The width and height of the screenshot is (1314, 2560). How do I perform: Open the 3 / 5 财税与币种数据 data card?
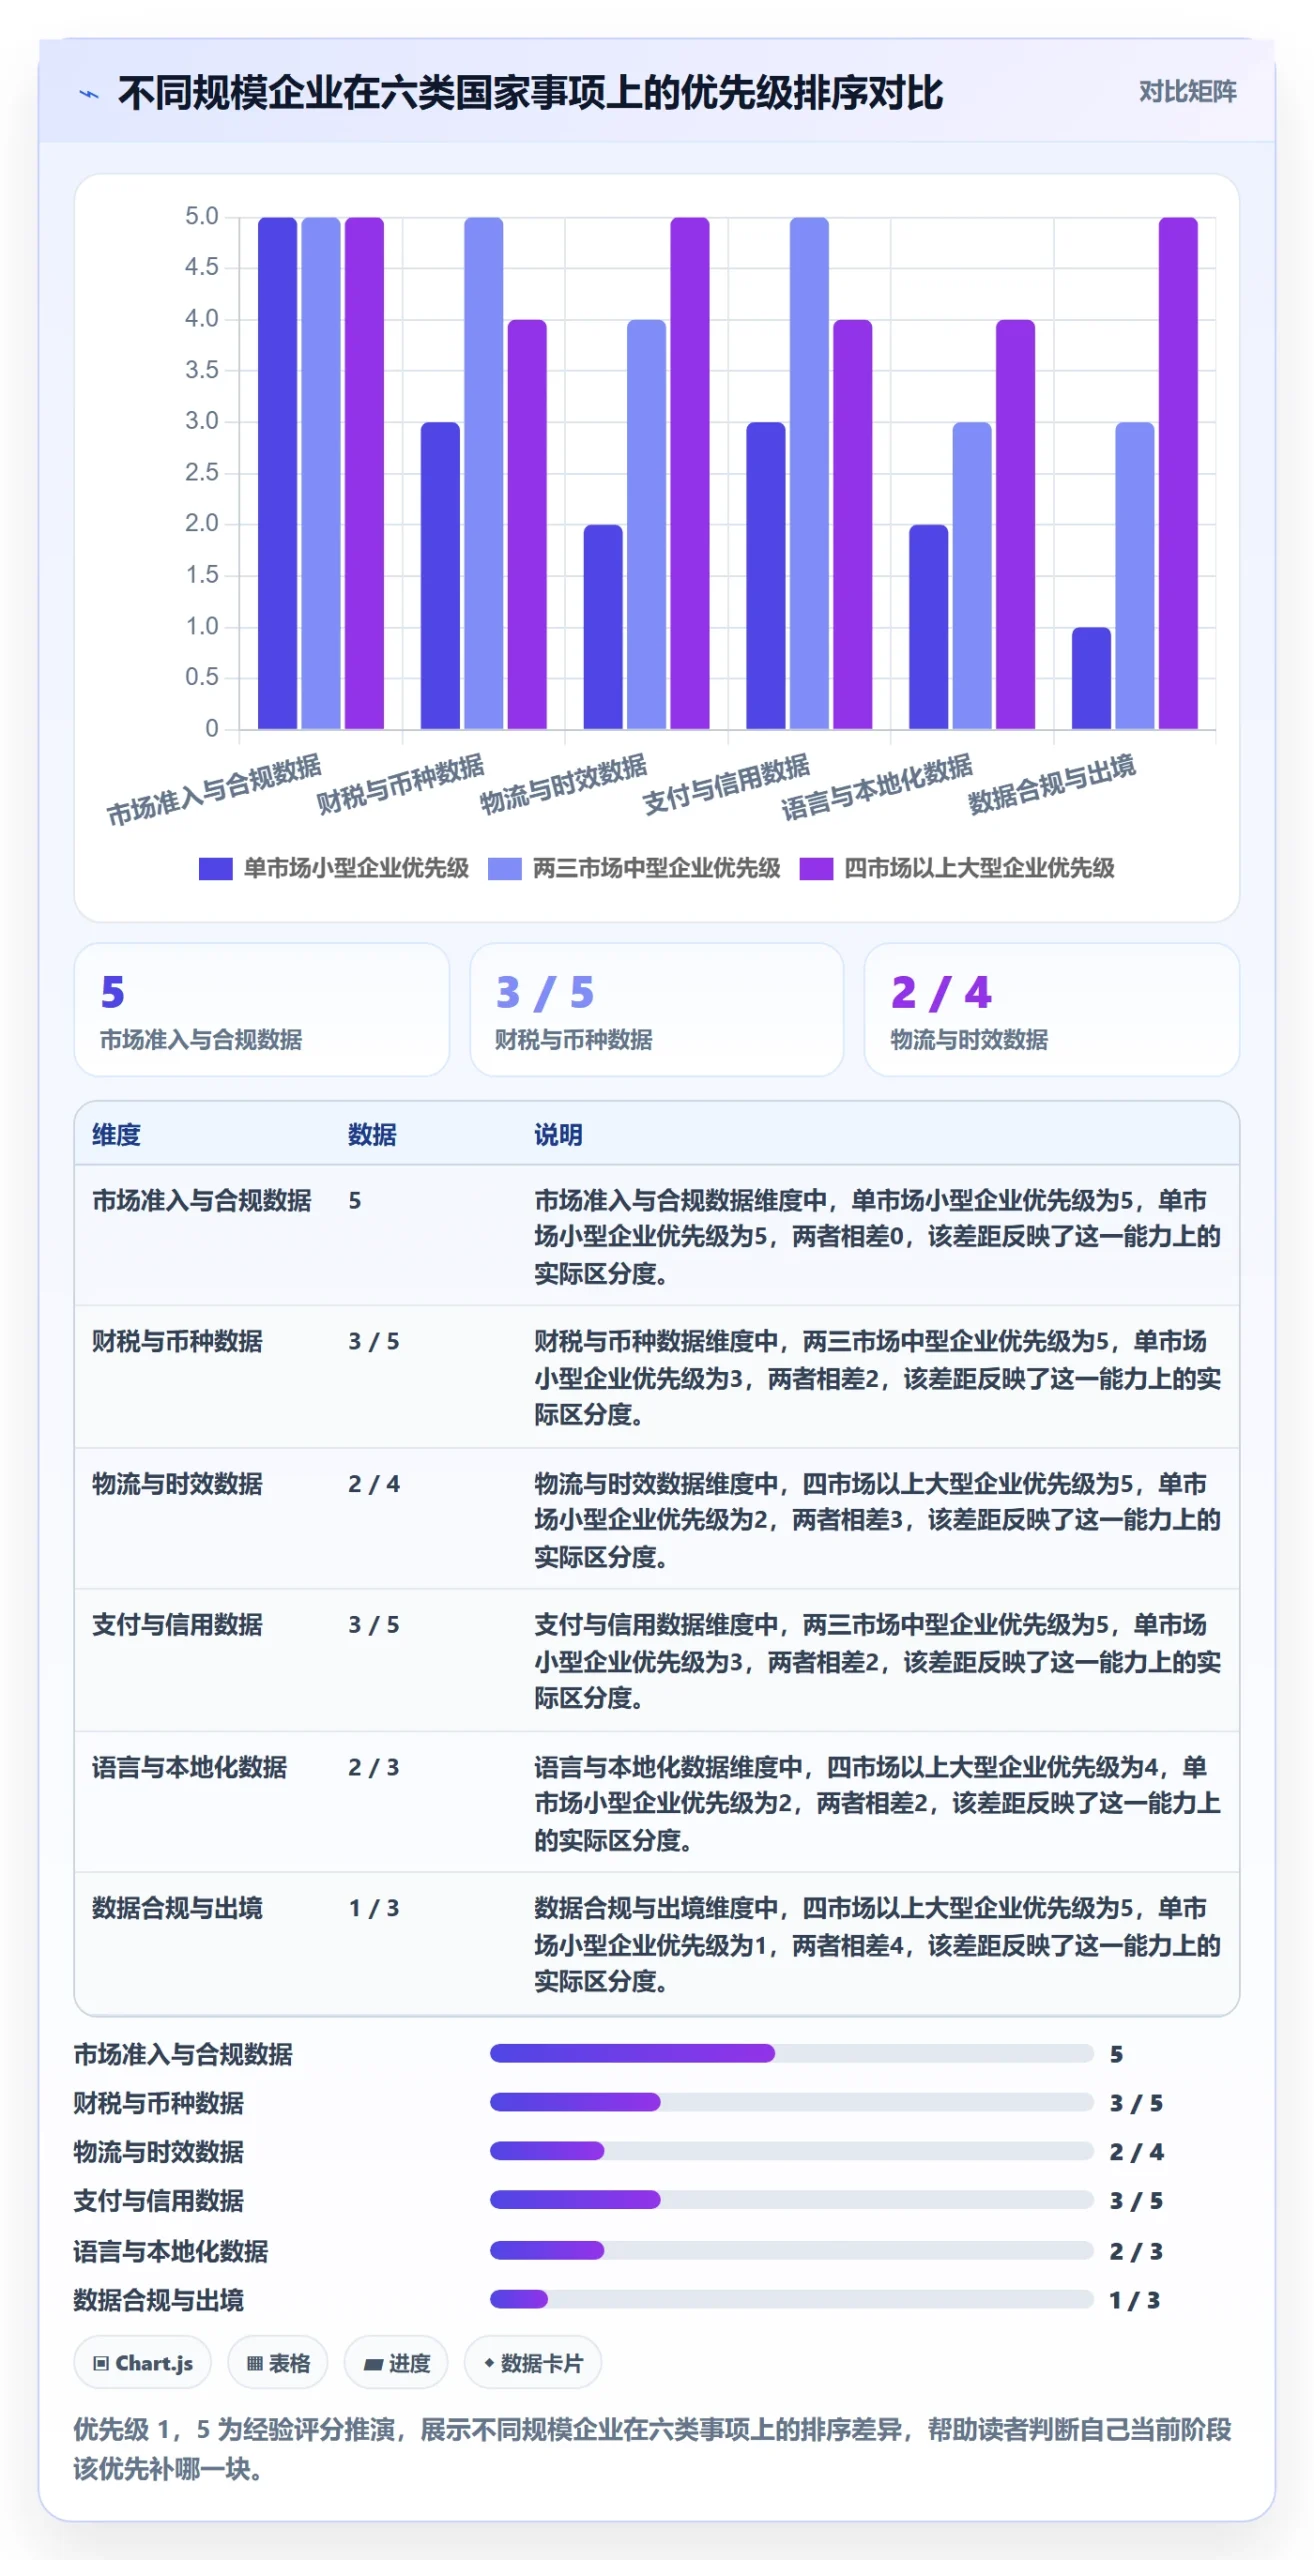(657, 1010)
